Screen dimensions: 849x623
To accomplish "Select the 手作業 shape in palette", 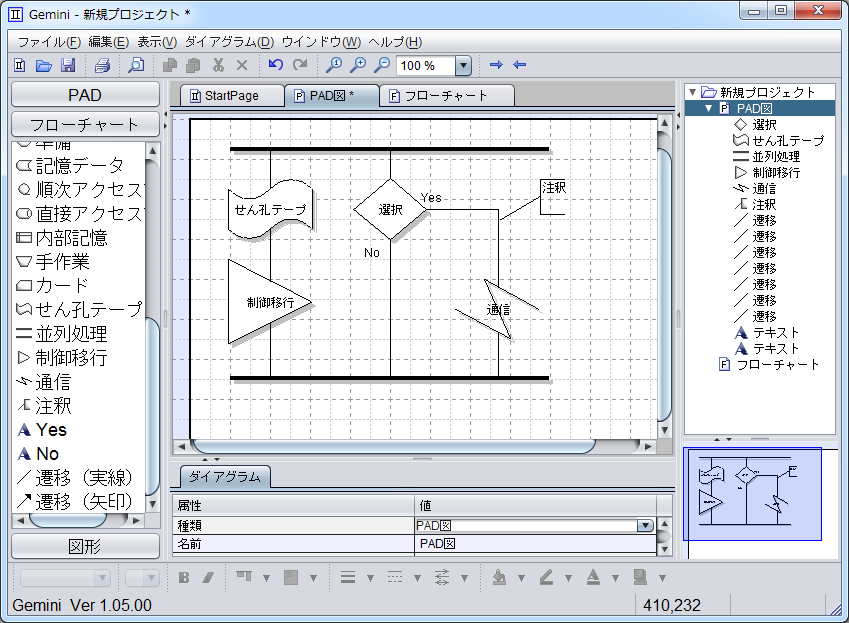I will click(x=53, y=262).
